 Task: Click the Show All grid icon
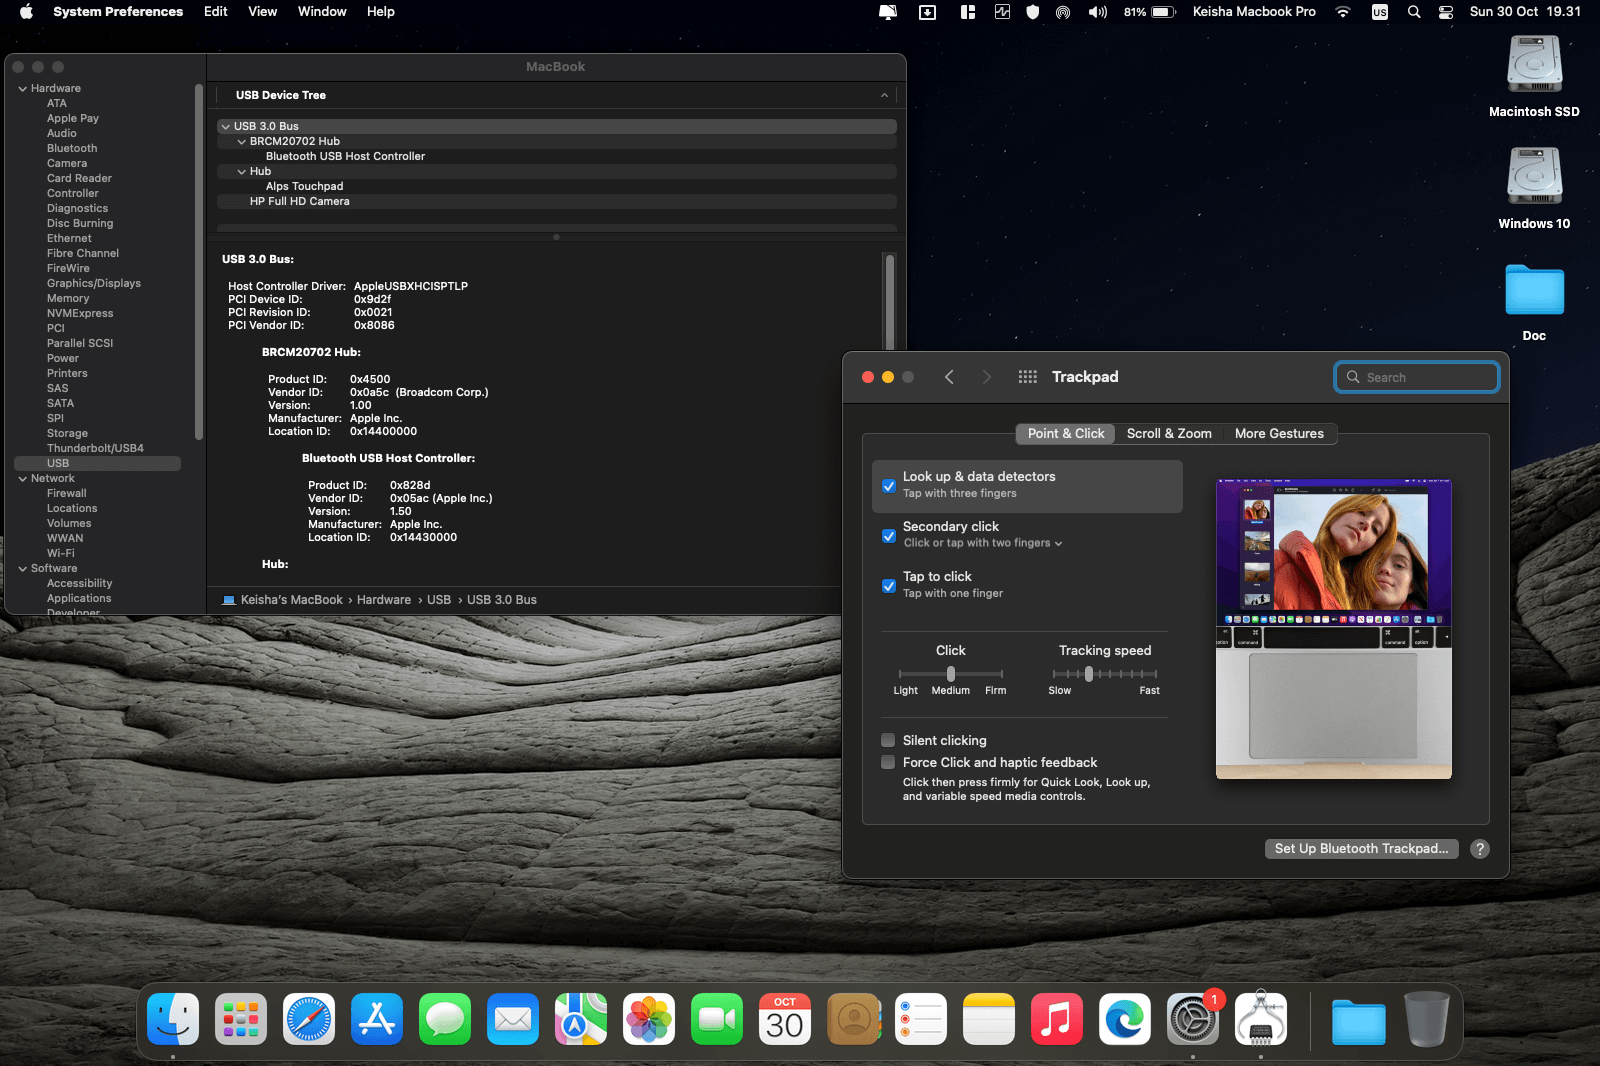pos(1027,377)
